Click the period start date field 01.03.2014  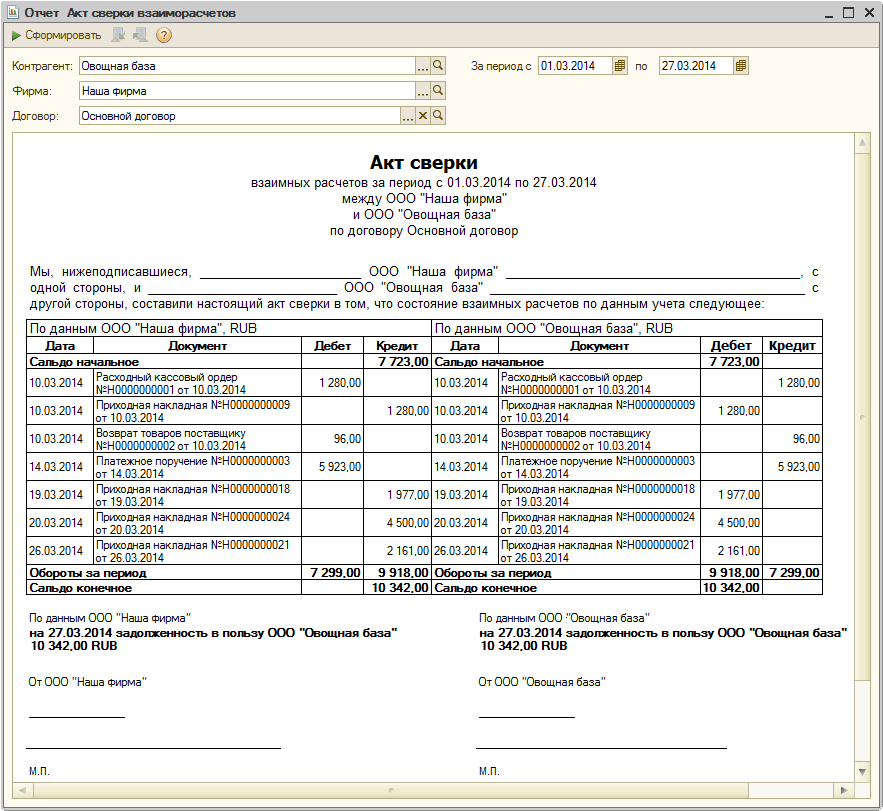575,66
